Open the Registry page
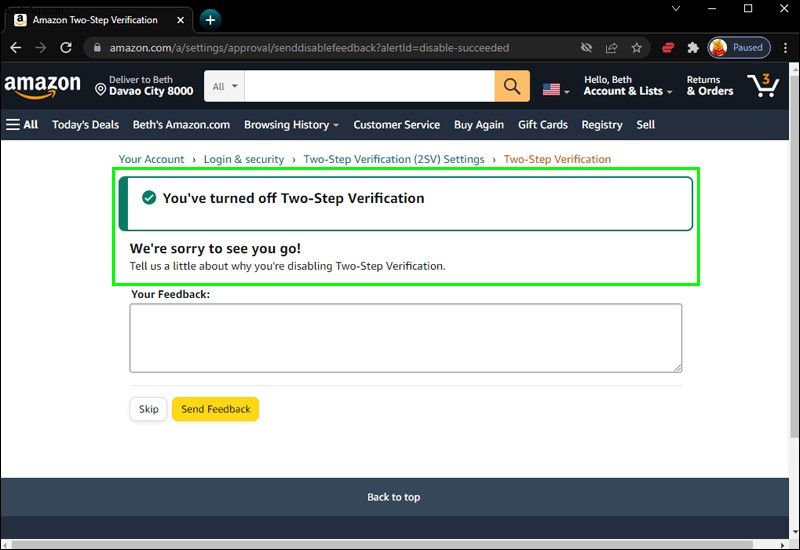The height and width of the screenshot is (550, 800). (602, 125)
